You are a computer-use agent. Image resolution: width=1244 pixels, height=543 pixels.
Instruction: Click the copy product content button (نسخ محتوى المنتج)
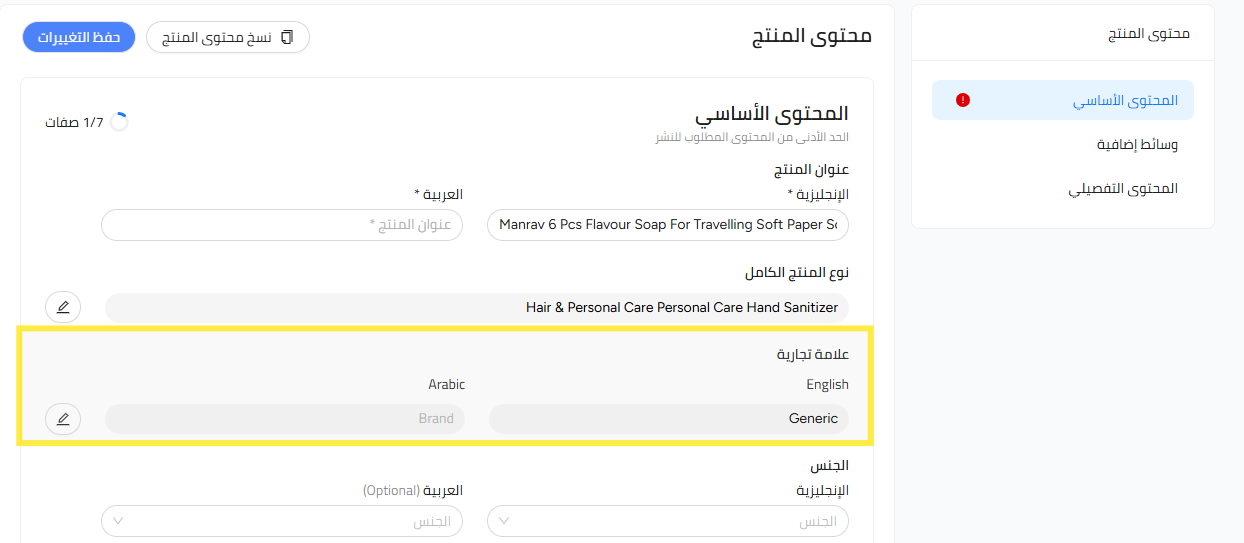tap(228, 37)
